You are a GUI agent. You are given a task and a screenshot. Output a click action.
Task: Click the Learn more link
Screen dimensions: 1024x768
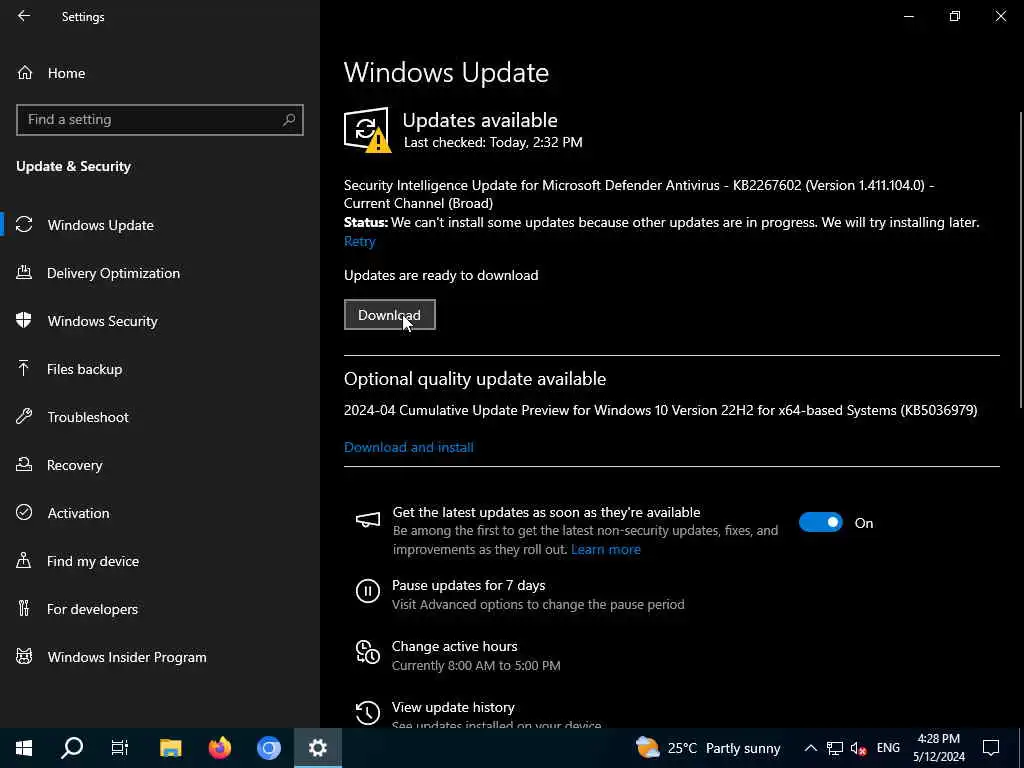[x=605, y=549]
